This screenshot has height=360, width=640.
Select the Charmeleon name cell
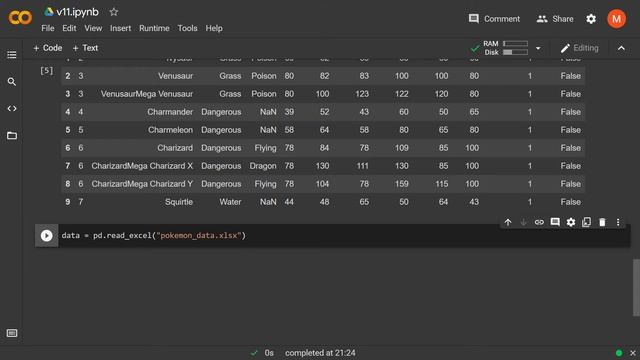pos(170,130)
